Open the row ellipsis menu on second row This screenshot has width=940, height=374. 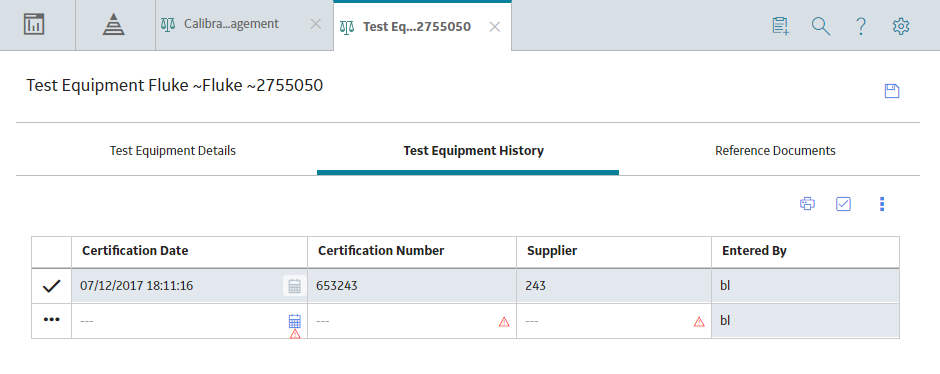click(52, 319)
